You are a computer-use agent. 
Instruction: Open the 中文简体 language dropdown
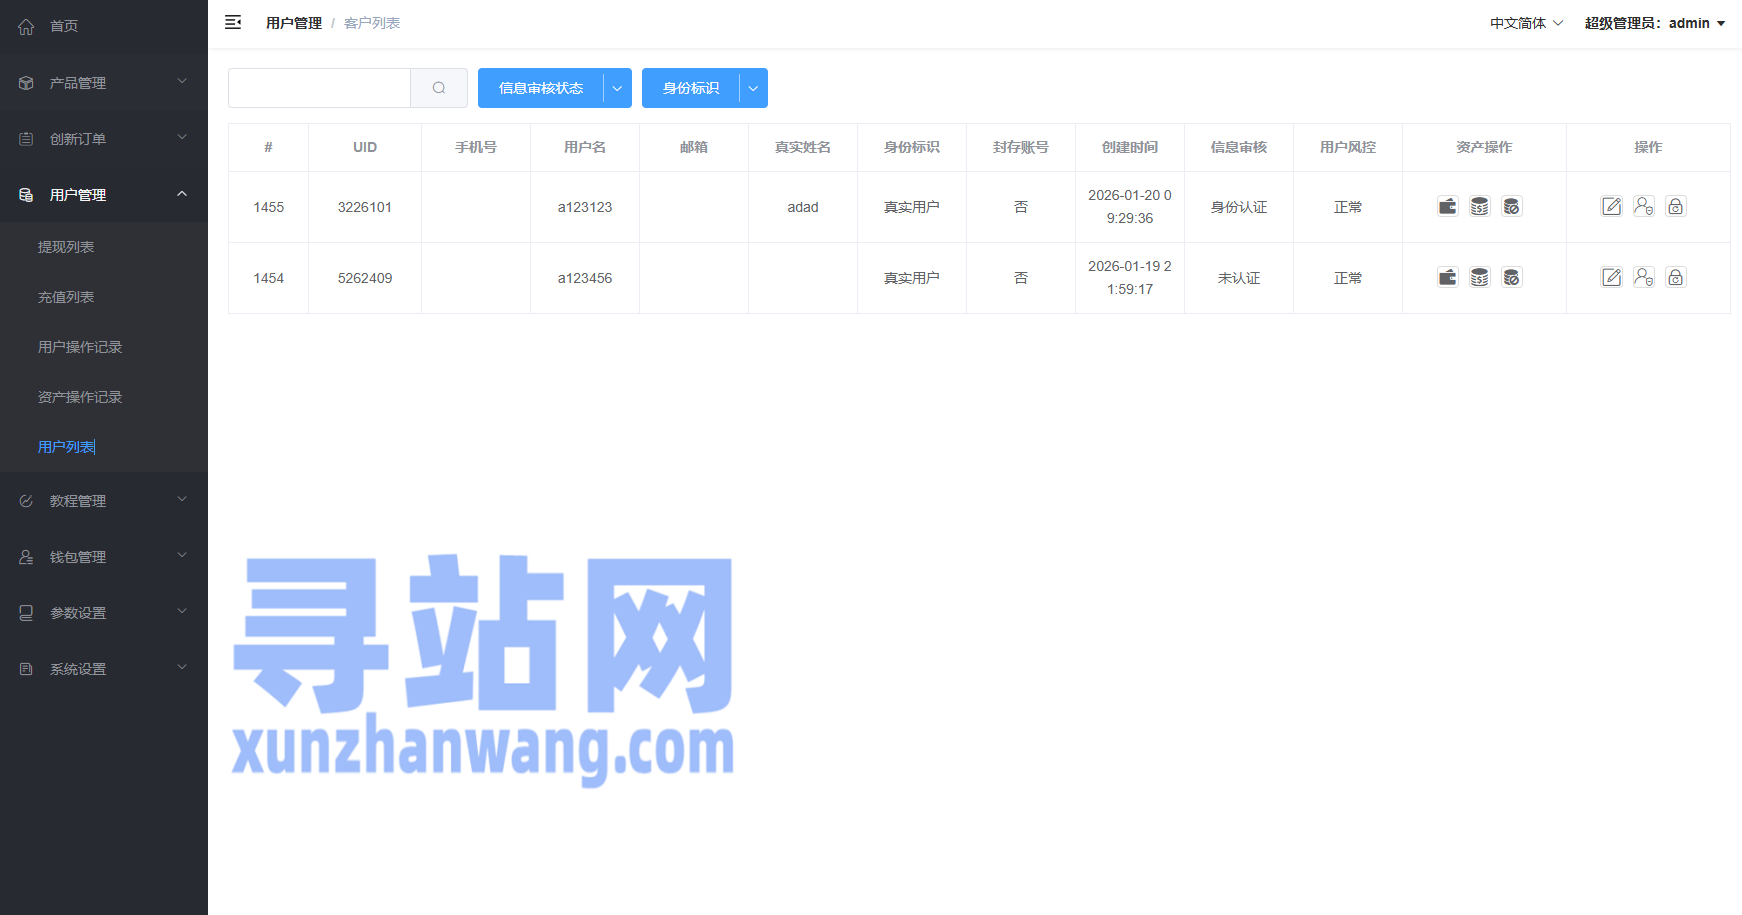coord(1525,23)
